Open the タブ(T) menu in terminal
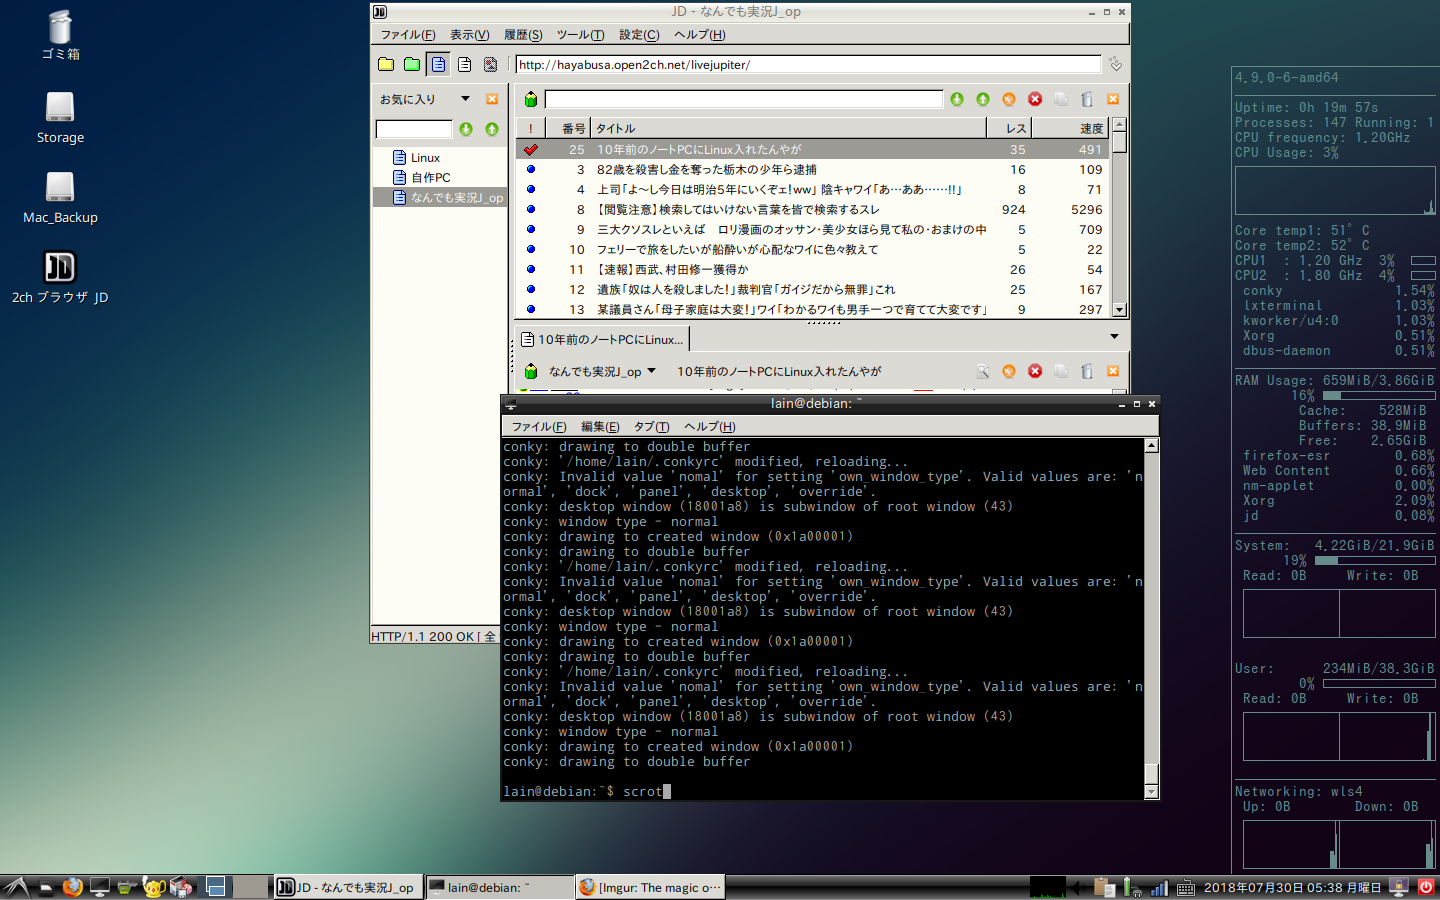Screen dimensions: 1440x900 pos(652,427)
